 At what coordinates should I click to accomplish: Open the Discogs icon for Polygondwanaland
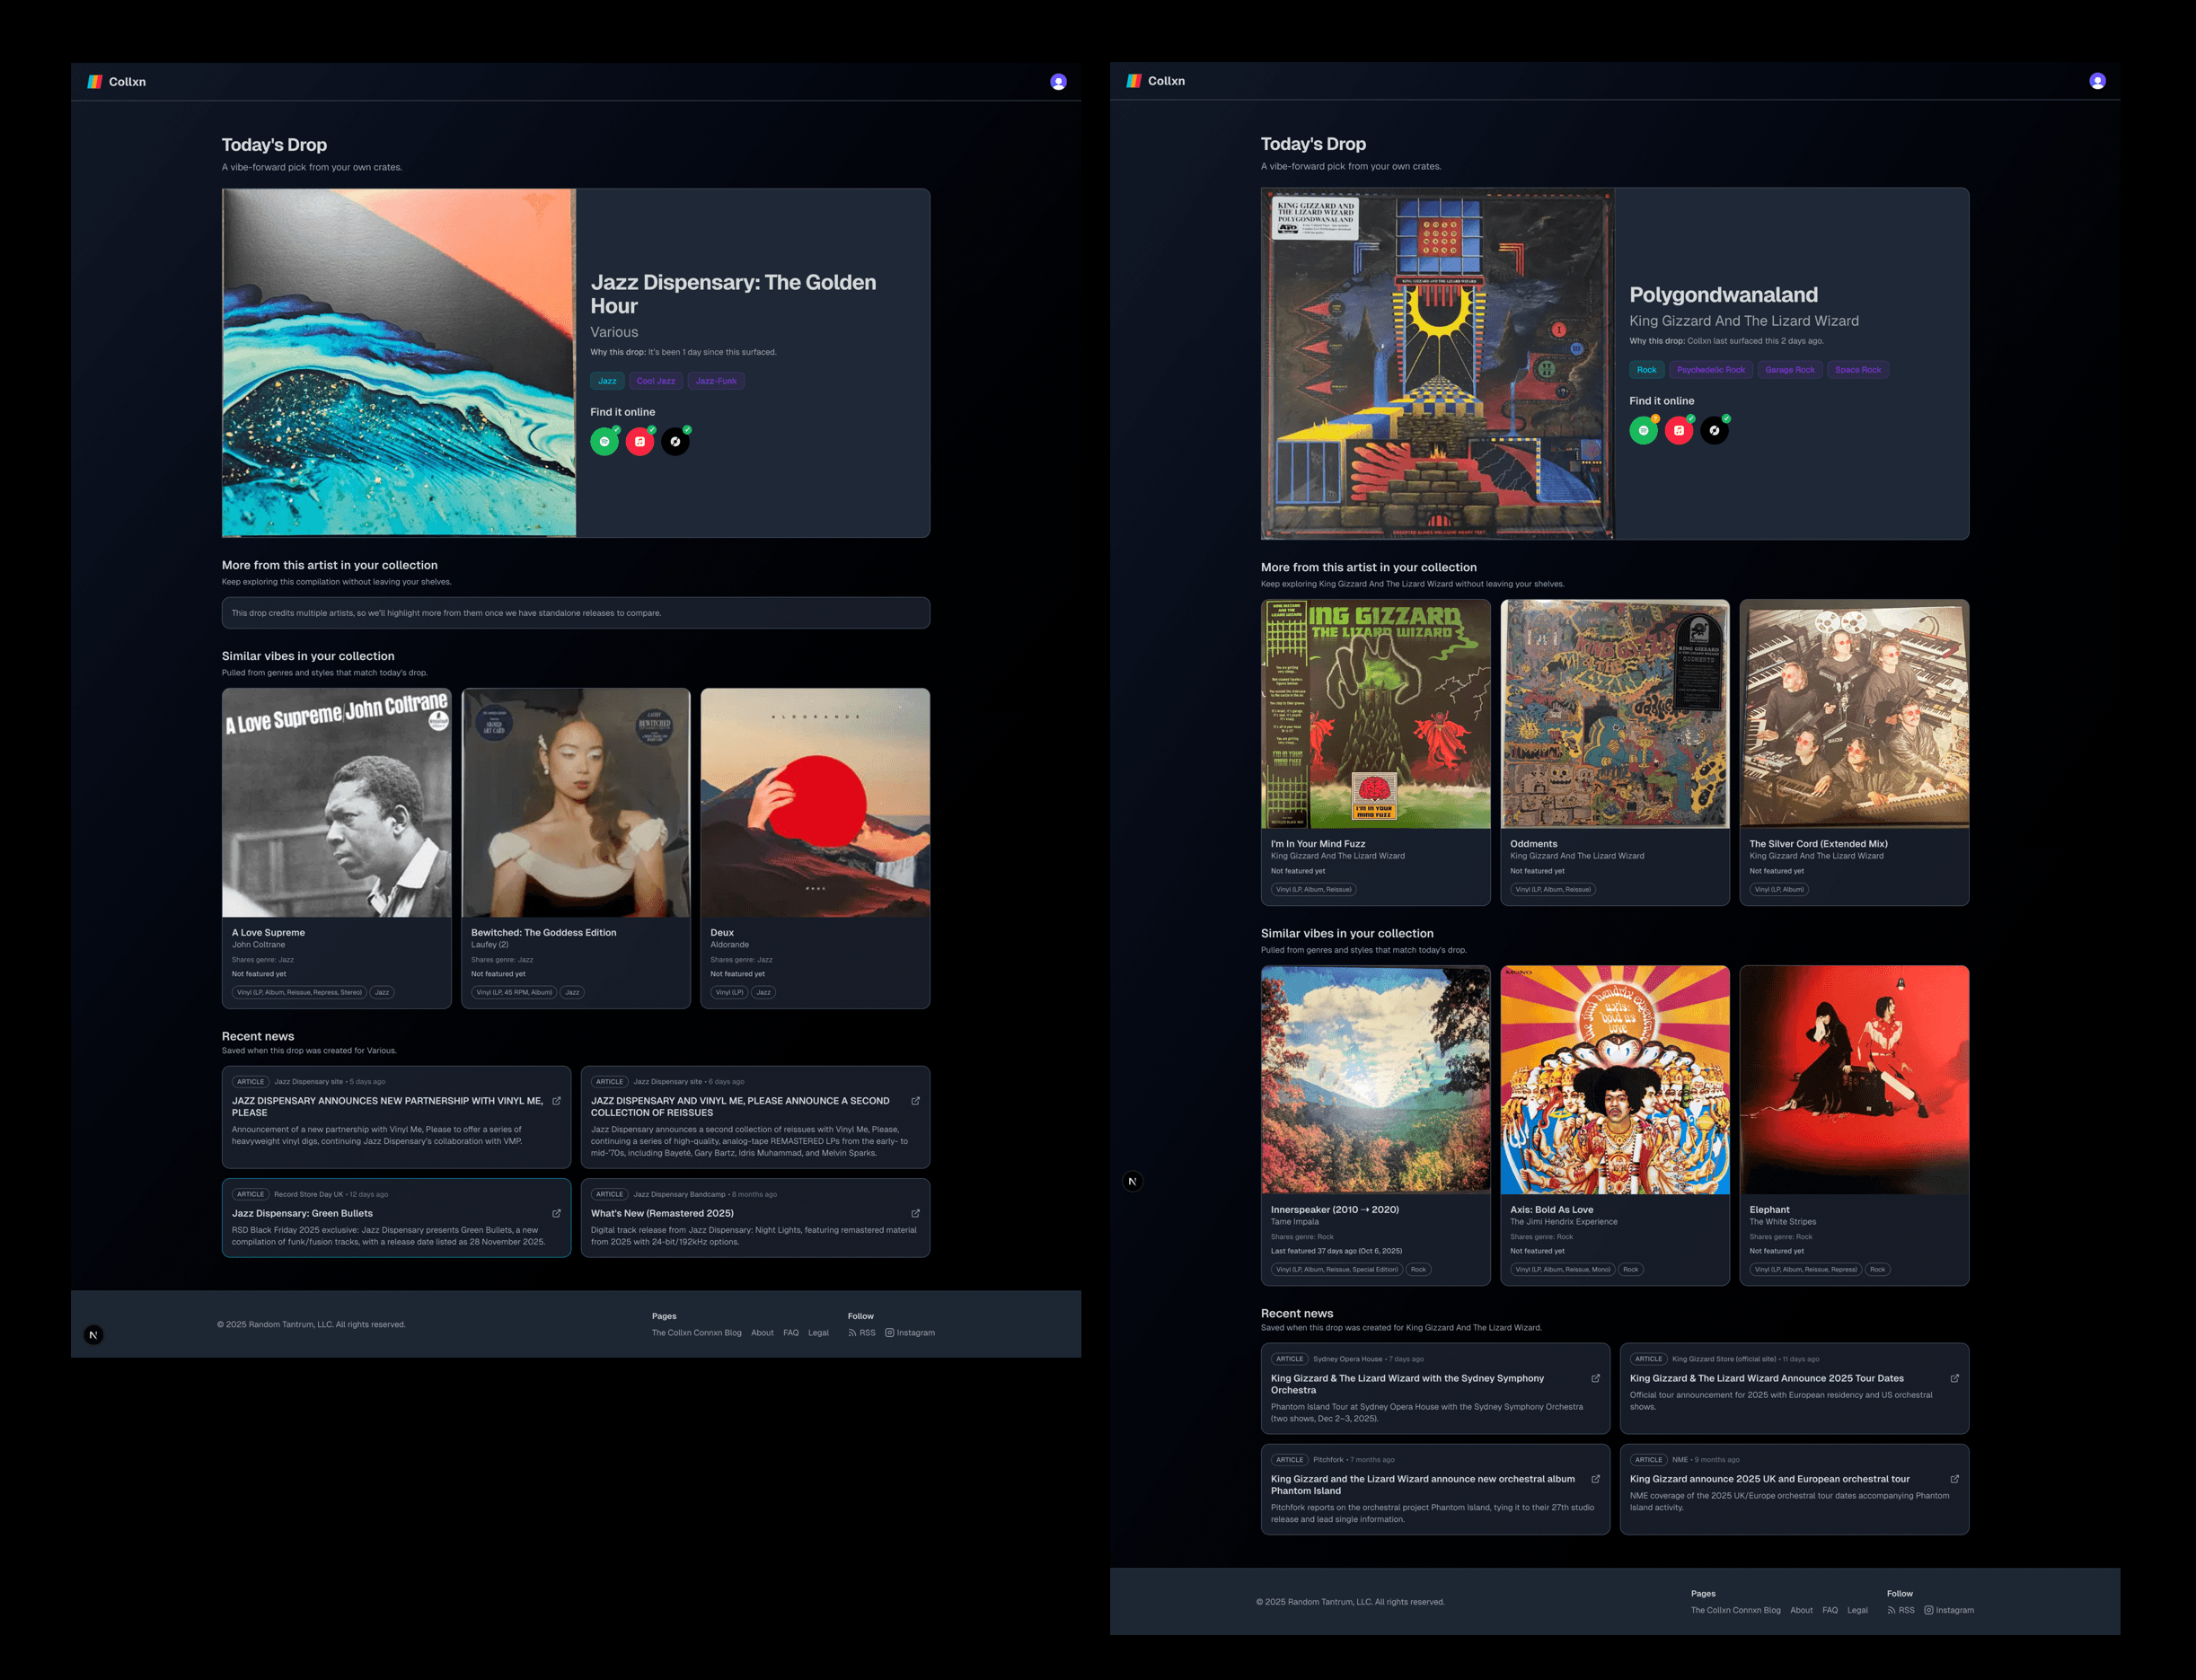click(1714, 430)
